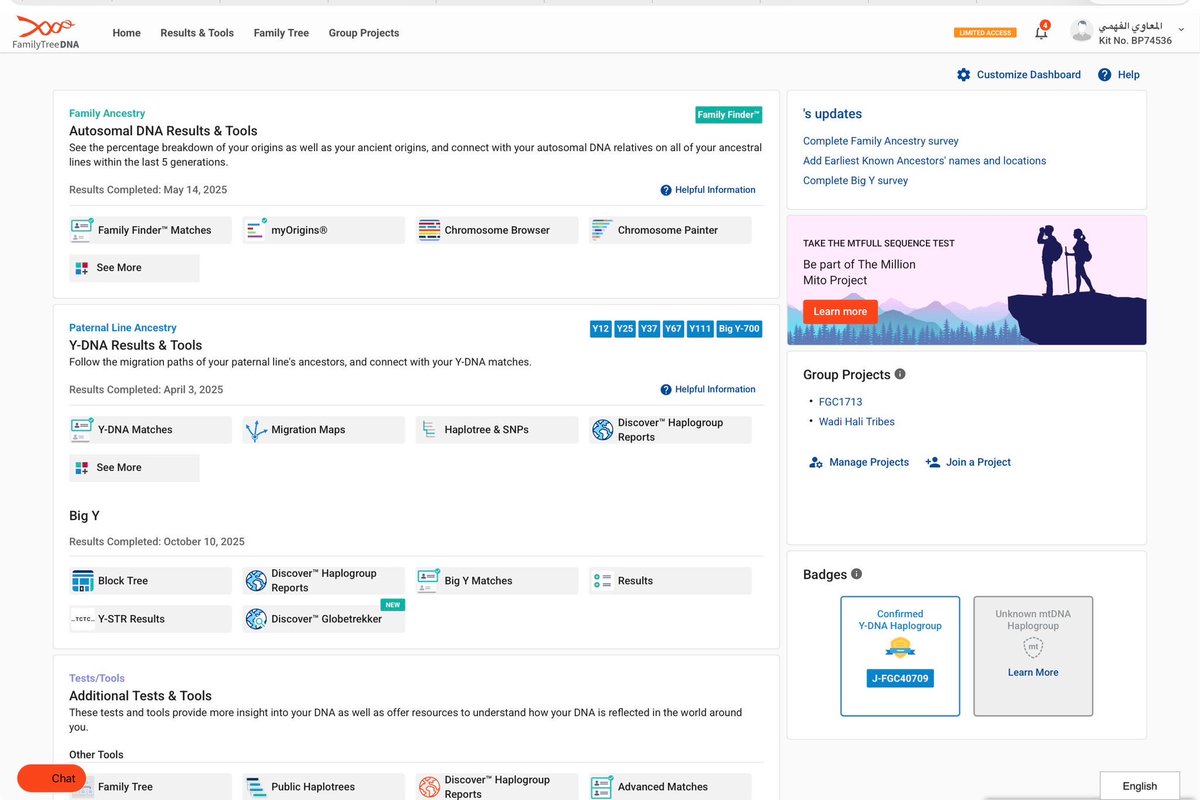Open Big Y Matches tile
This screenshot has height=800, width=1200.
click(x=497, y=581)
